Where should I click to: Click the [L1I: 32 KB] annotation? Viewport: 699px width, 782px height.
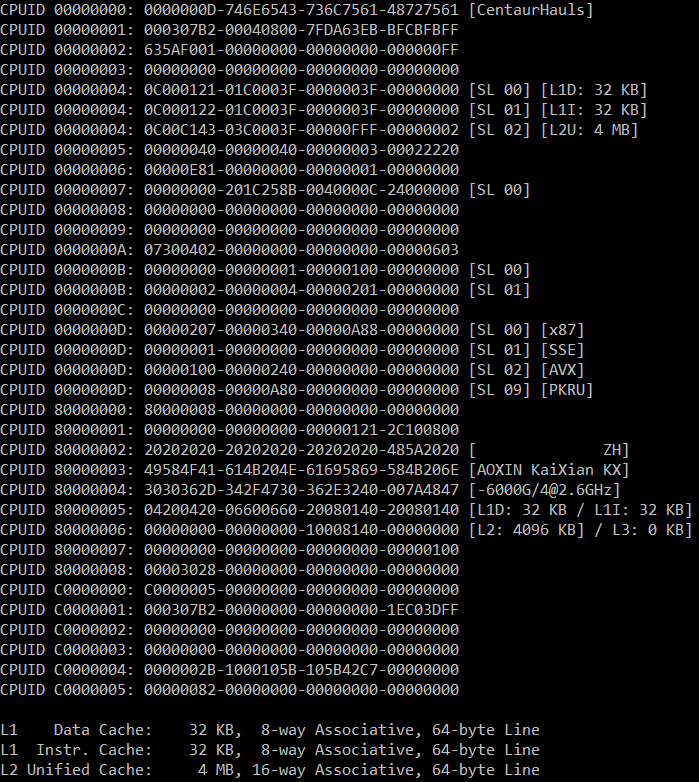coord(594,110)
